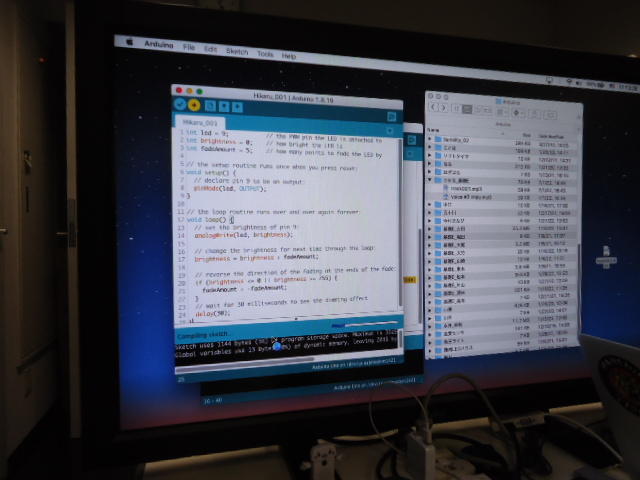Open tab dropdown in the rear Arduino window
This screenshot has height=480, width=640.
click(x=410, y=154)
